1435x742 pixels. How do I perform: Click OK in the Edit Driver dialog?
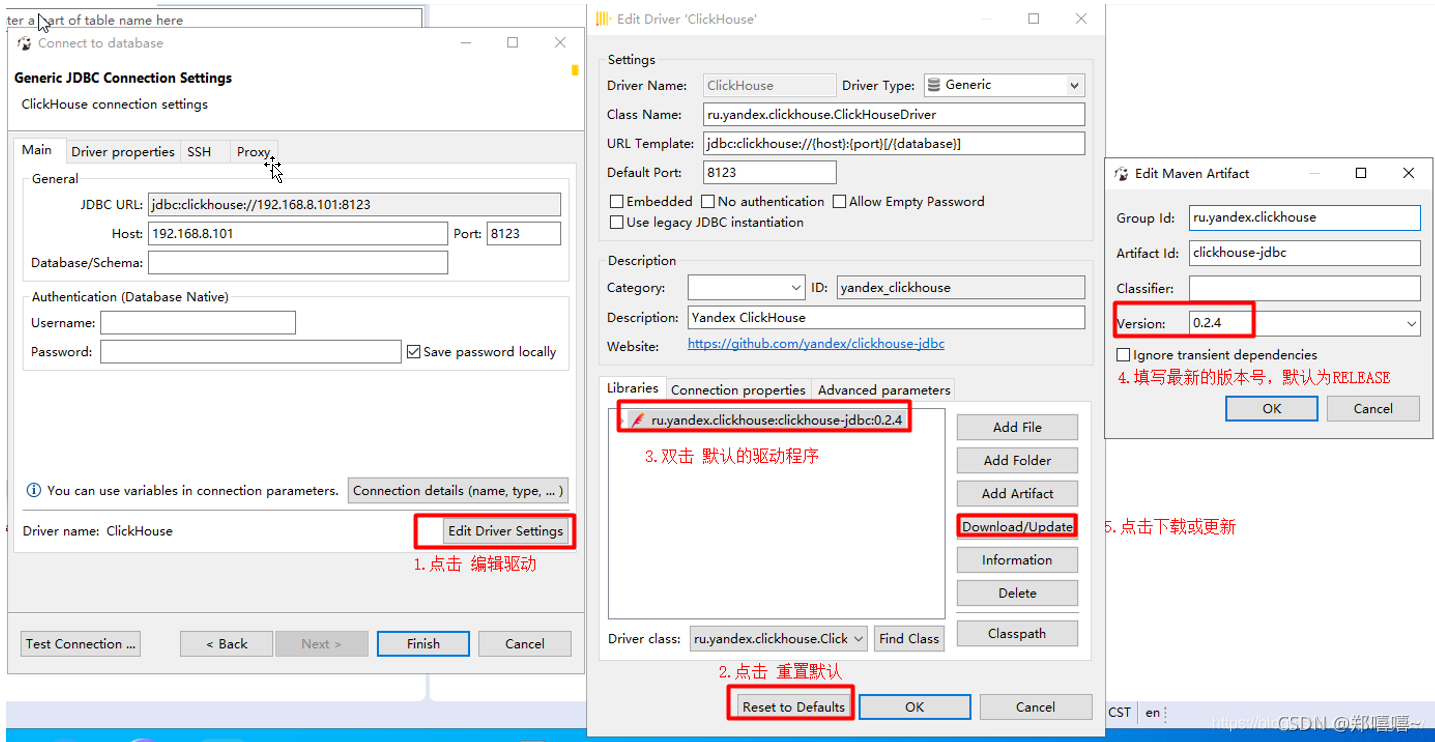click(x=915, y=707)
